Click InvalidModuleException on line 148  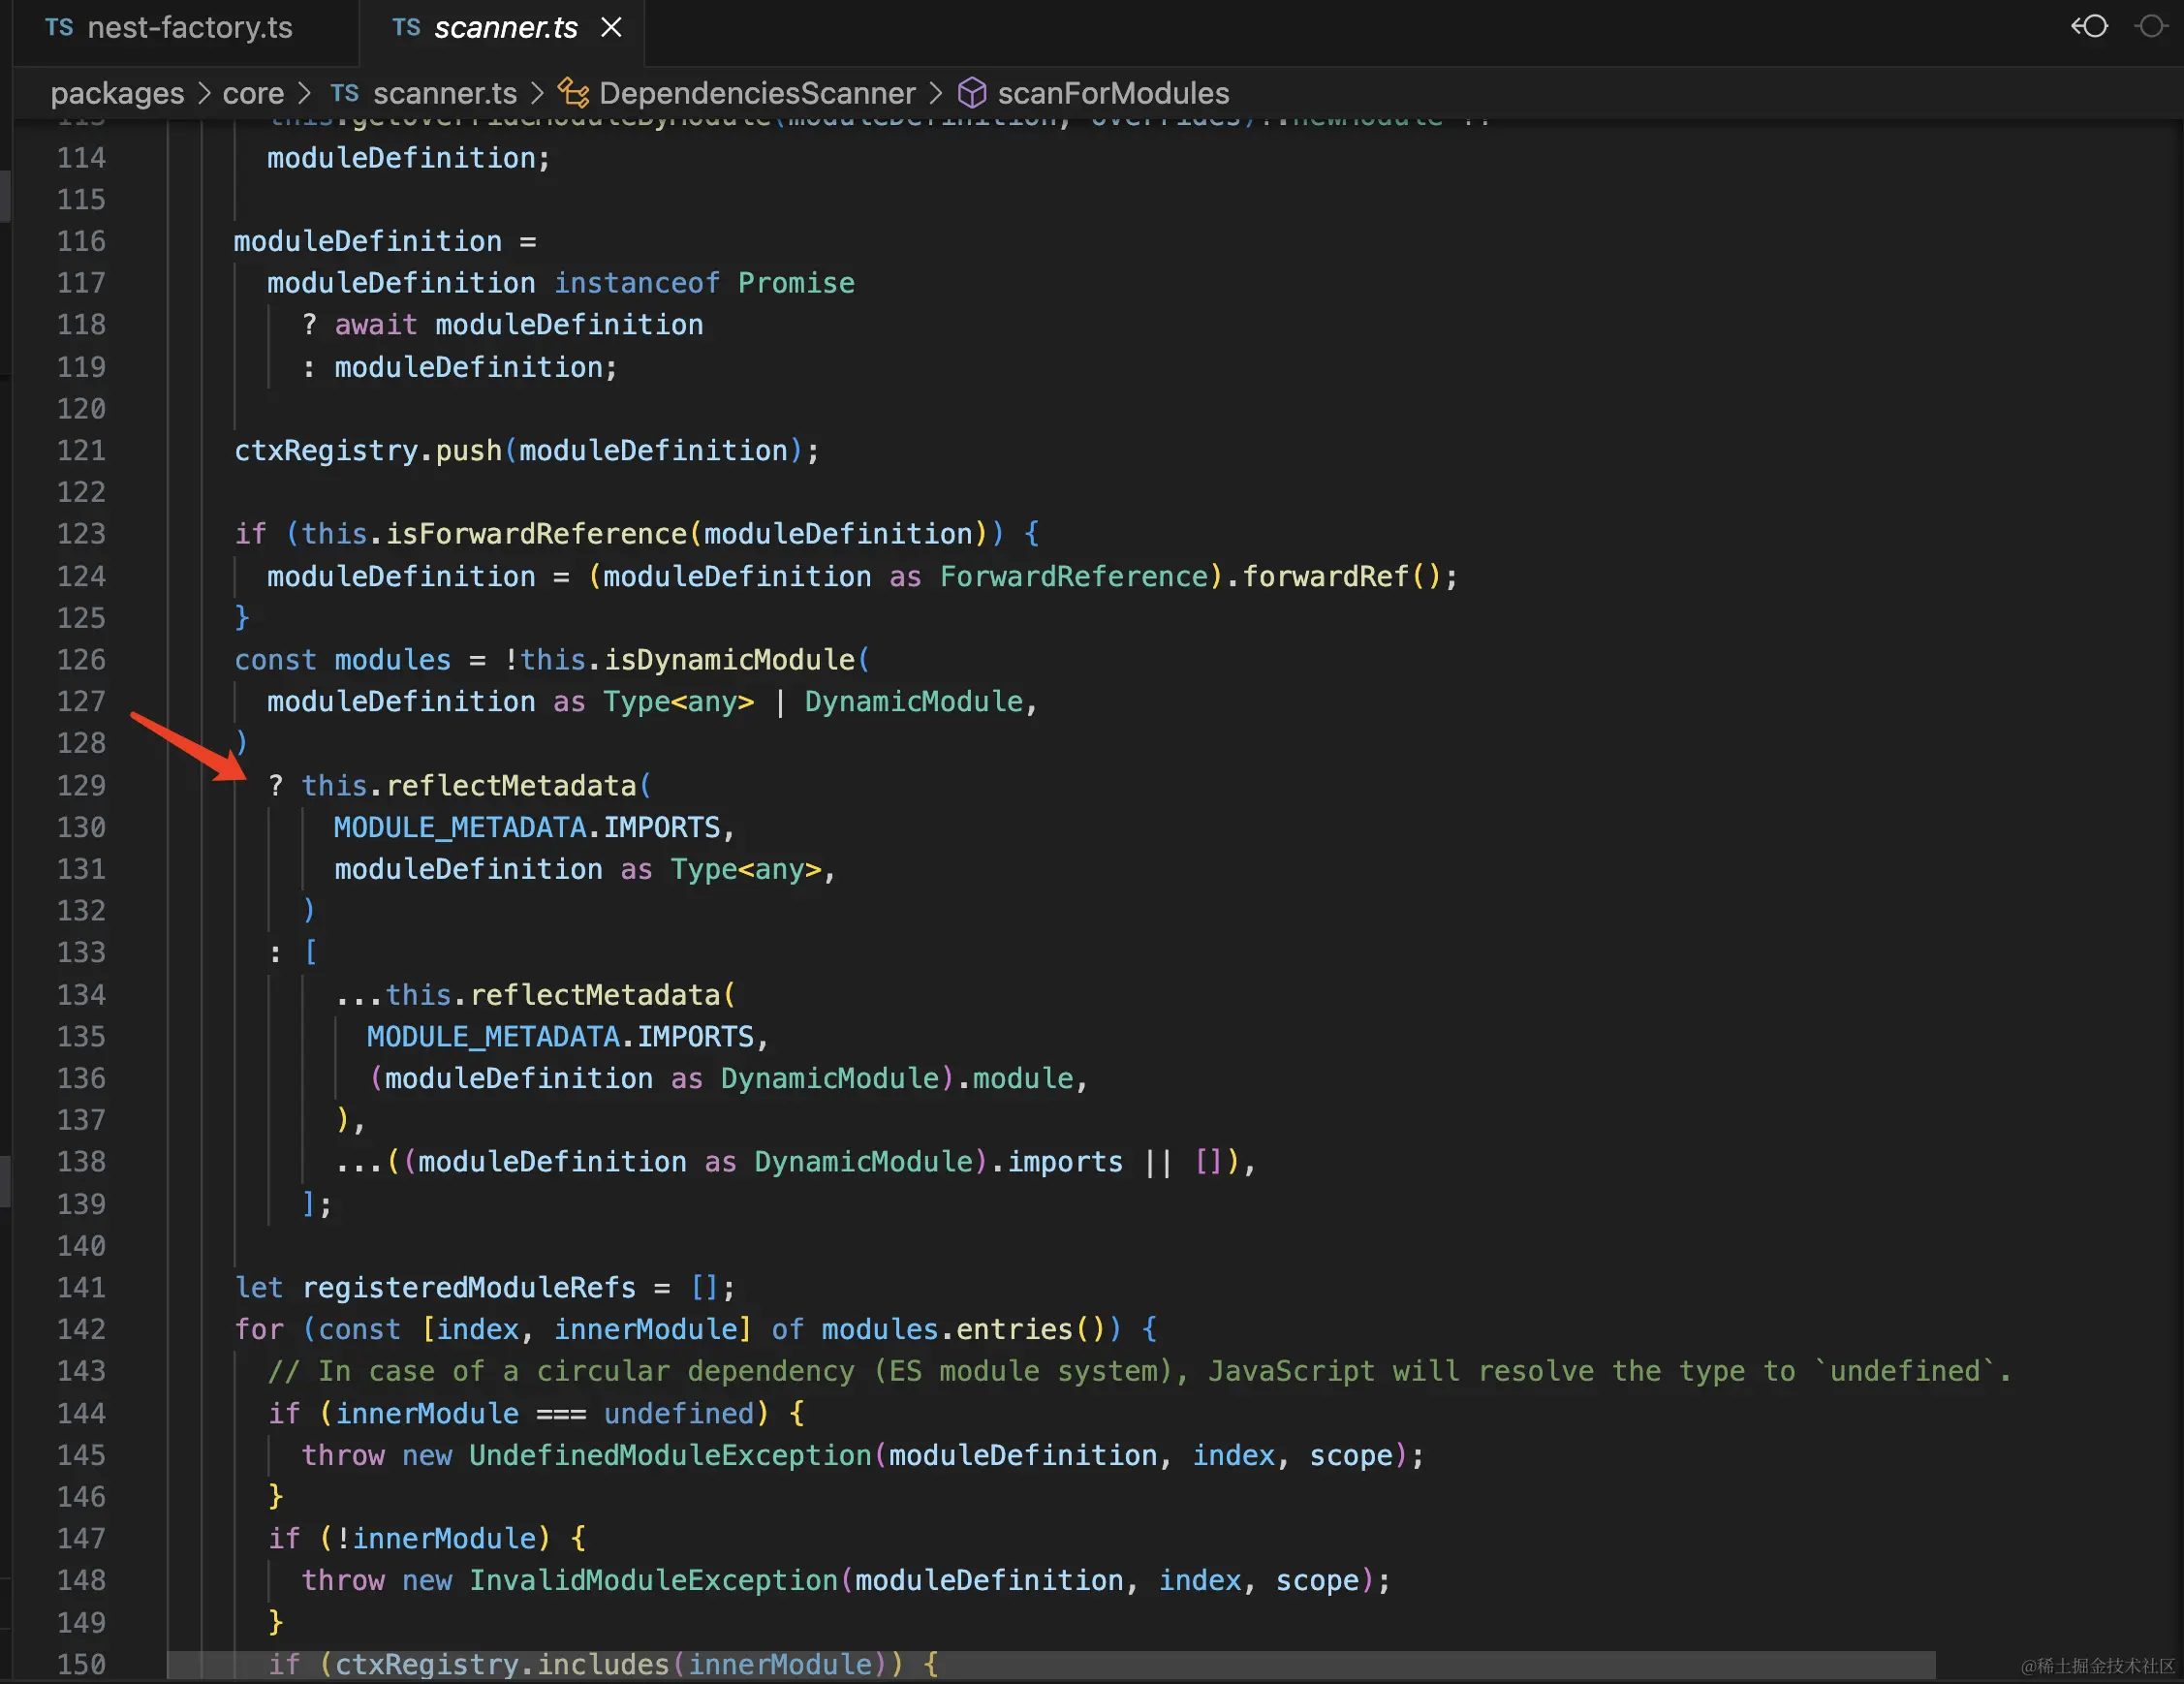pyautogui.click(x=654, y=1580)
